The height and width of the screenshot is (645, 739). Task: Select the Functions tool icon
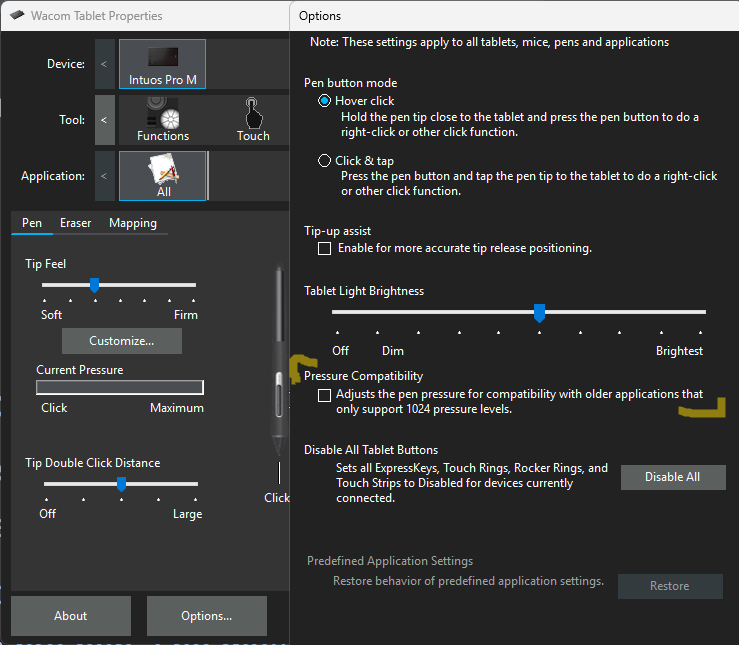coord(163,120)
